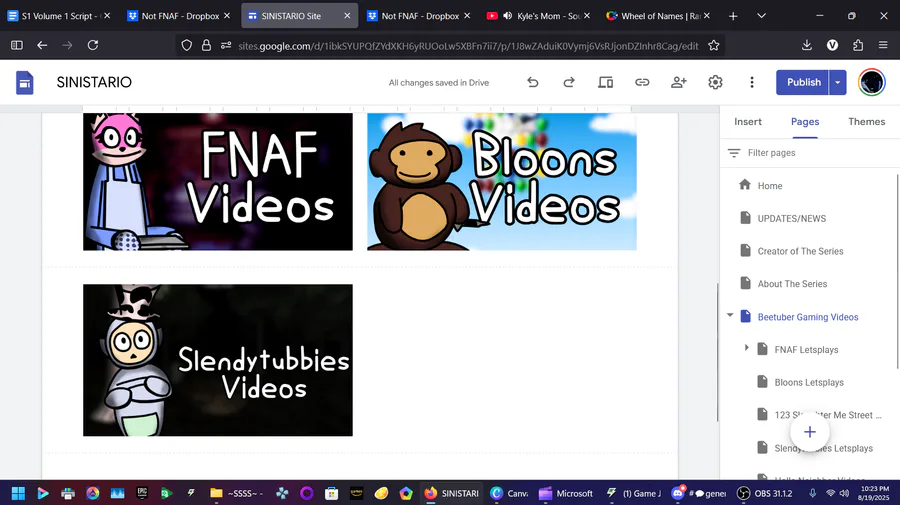Open the browser extensions menu
The width and height of the screenshot is (900, 505).
point(858,45)
